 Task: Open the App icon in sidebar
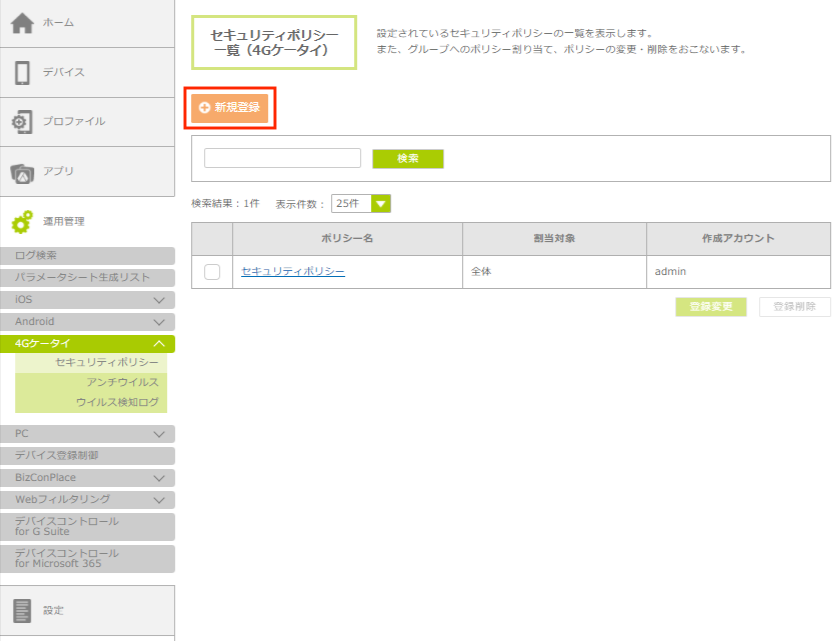pos(22,172)
